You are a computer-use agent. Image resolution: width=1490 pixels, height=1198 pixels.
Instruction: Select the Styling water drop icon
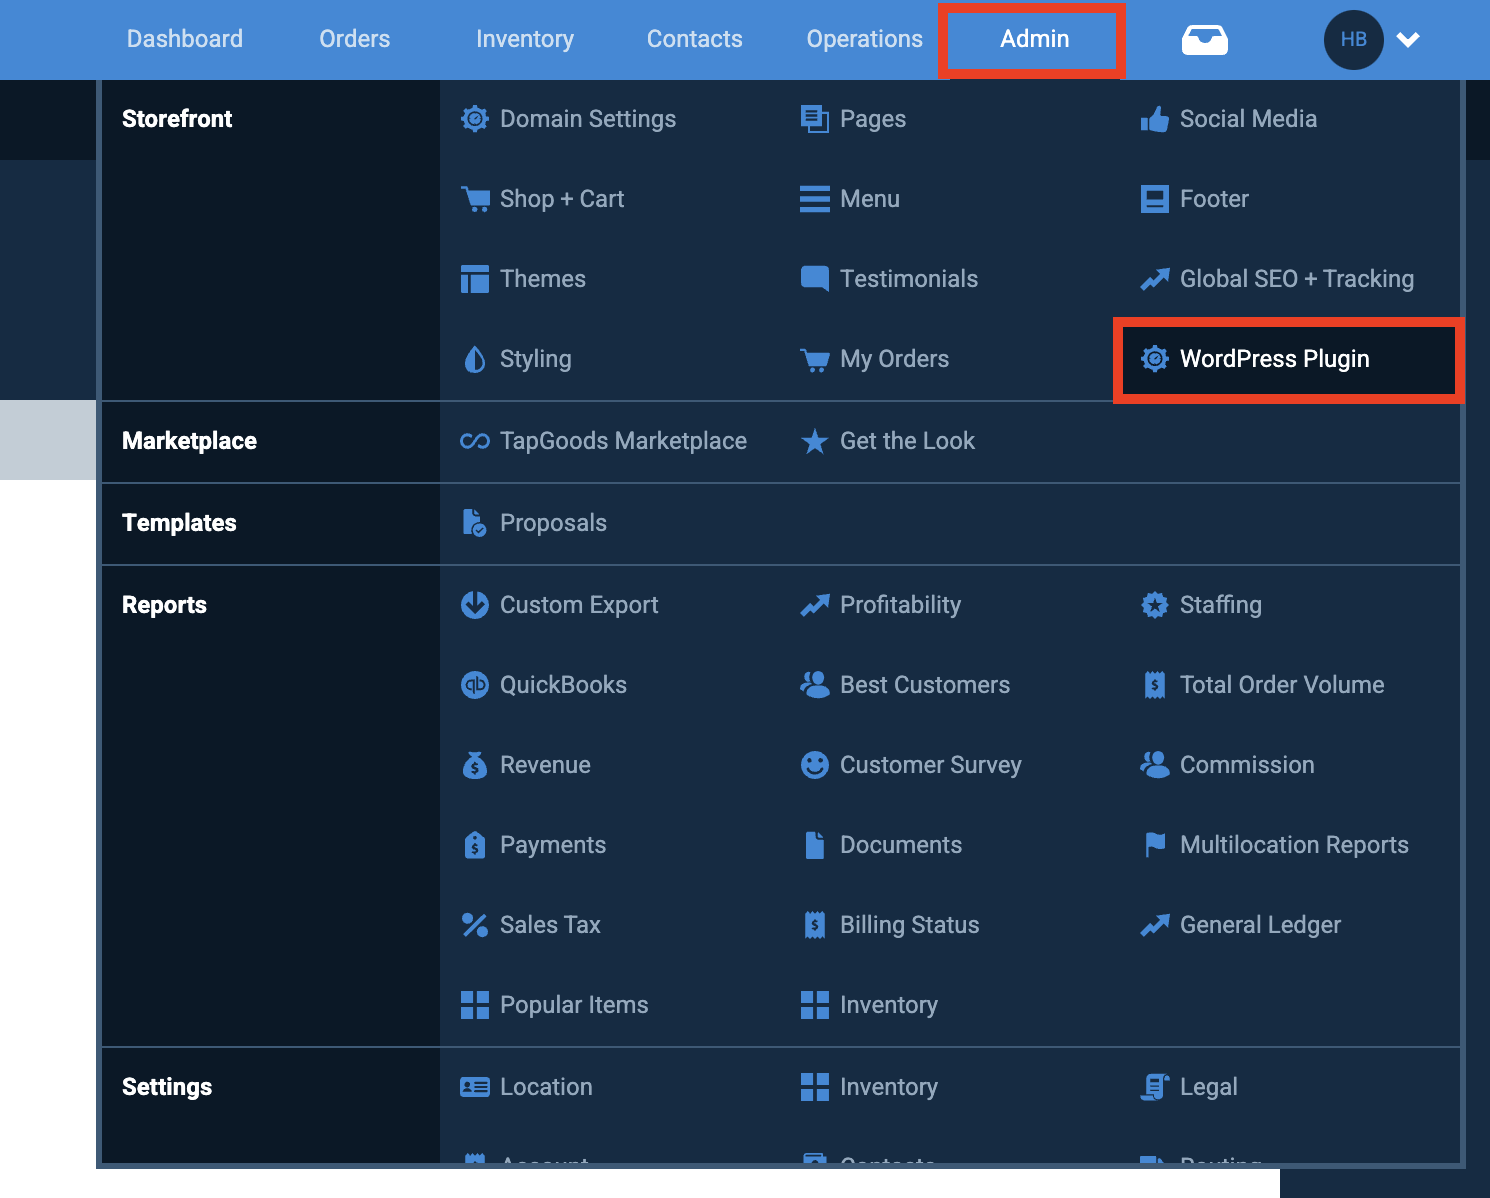pos(474,358)
